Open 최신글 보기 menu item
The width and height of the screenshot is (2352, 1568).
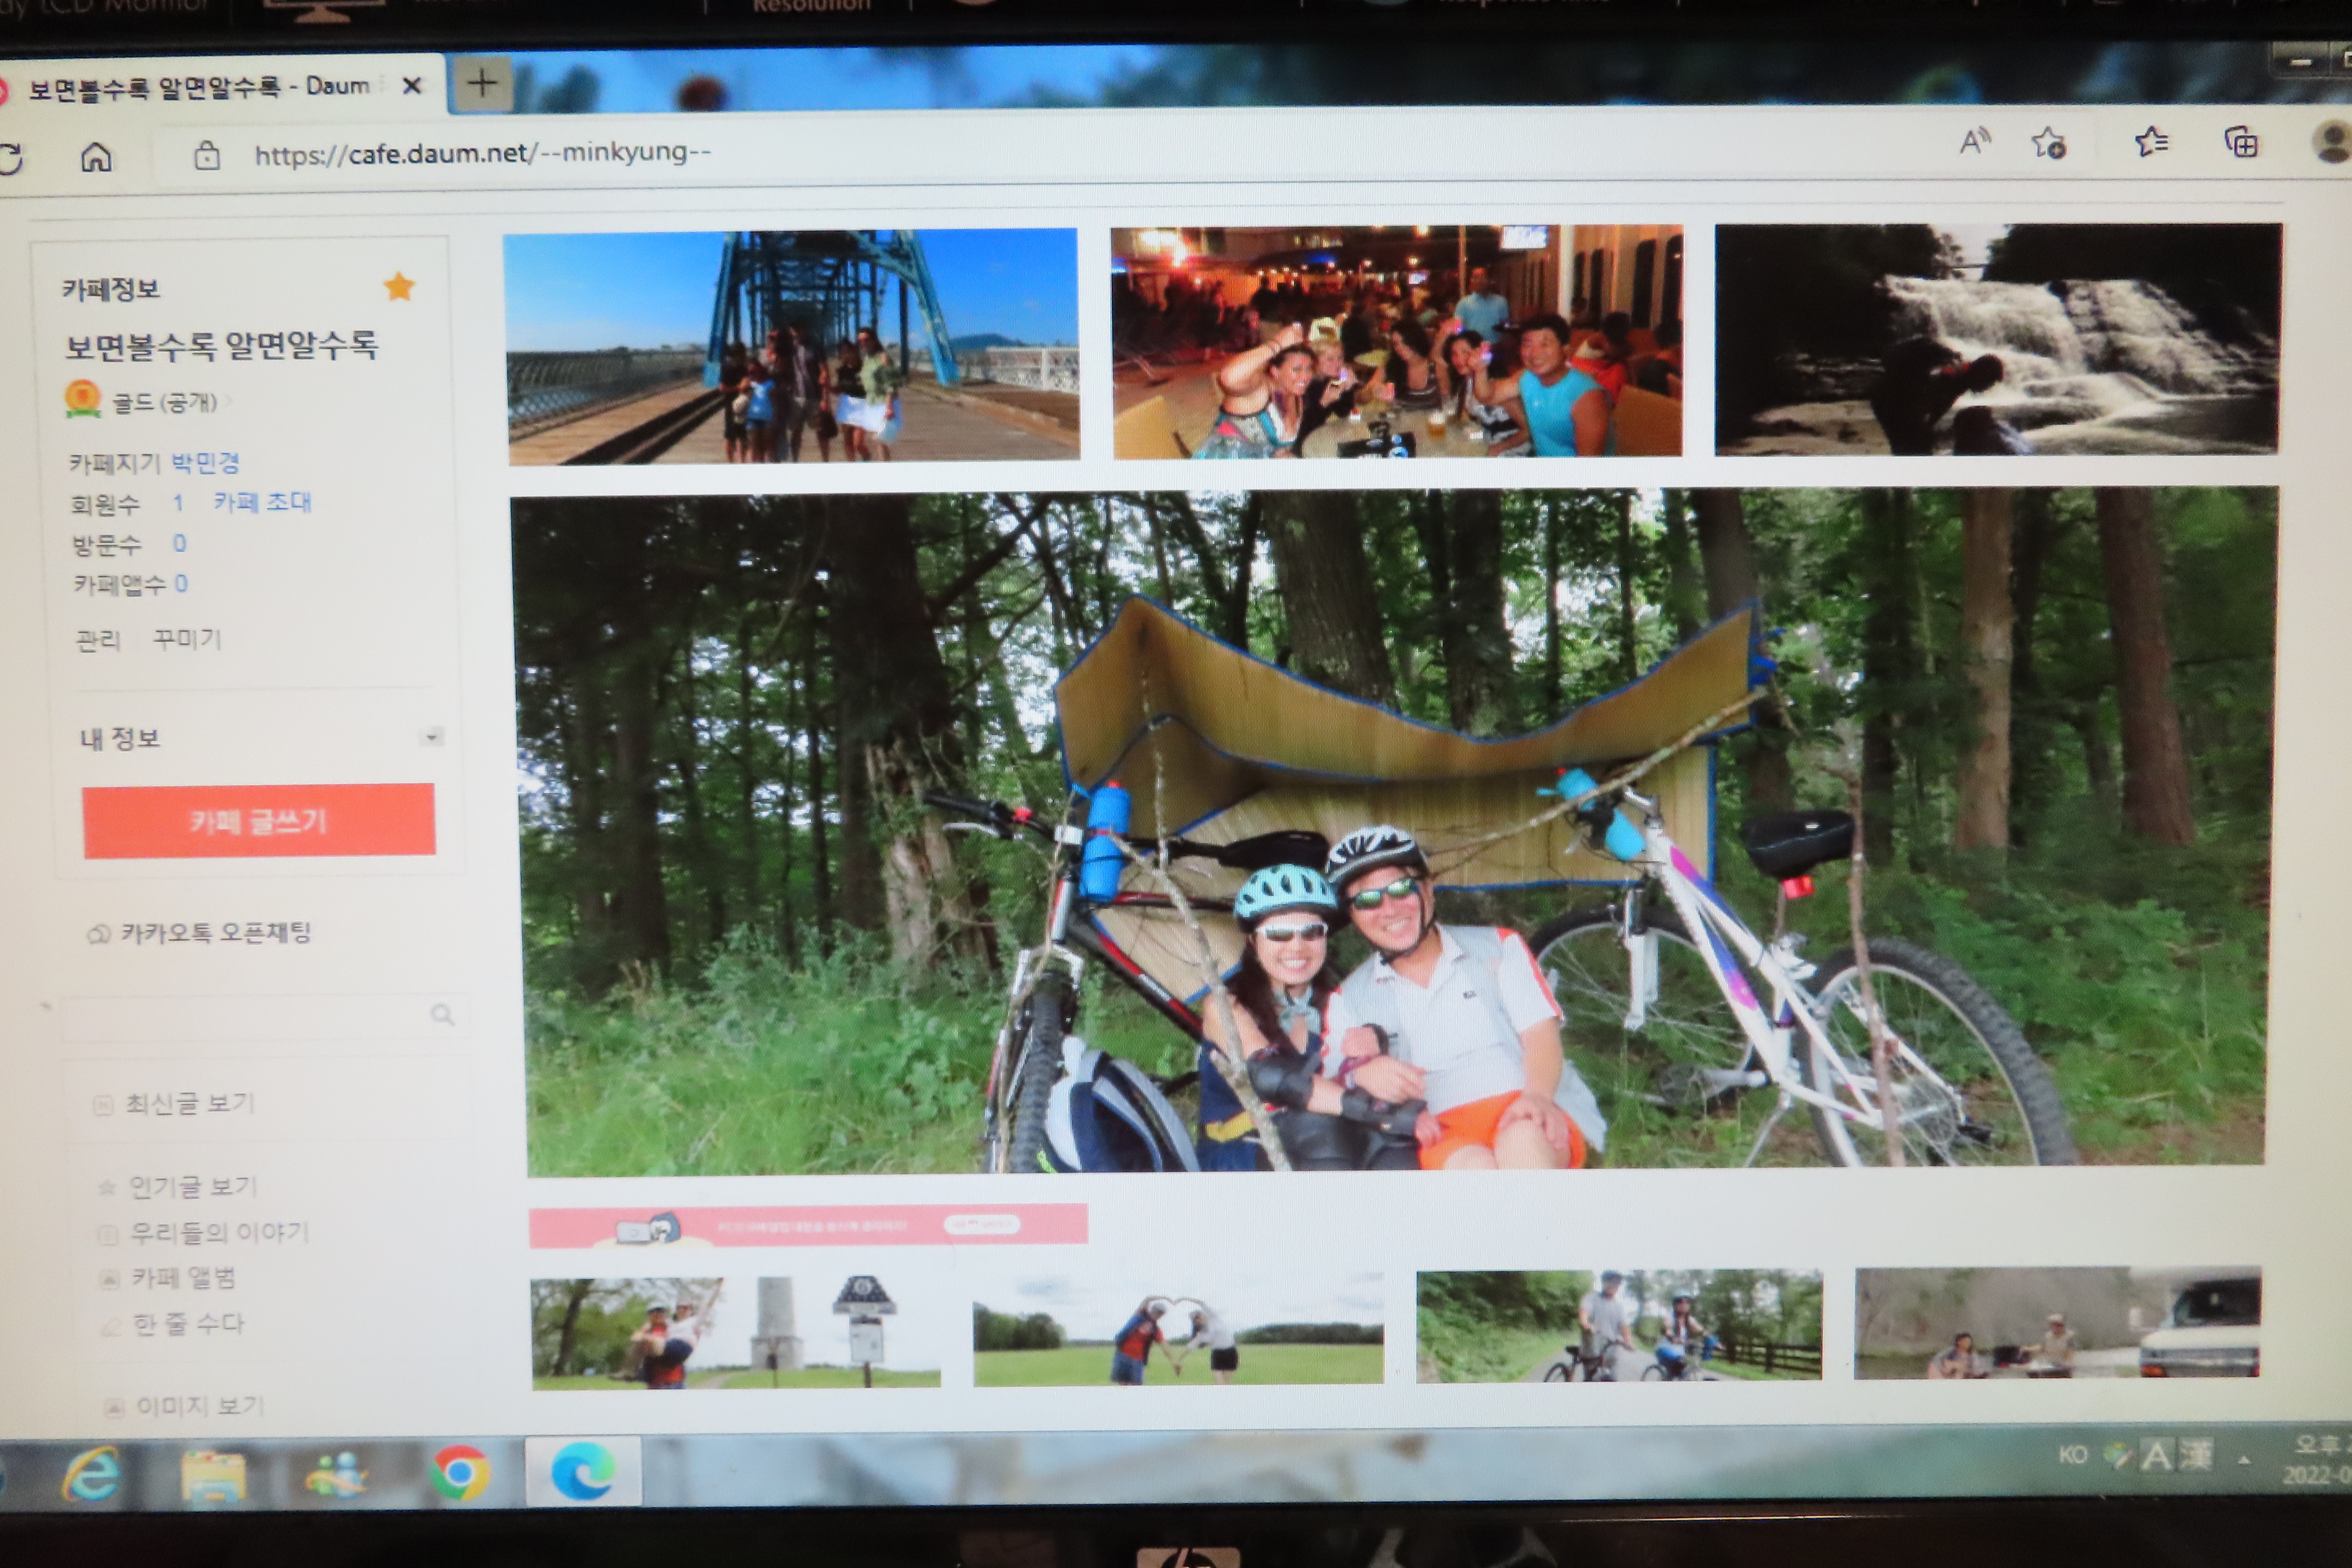[190, 1103]
